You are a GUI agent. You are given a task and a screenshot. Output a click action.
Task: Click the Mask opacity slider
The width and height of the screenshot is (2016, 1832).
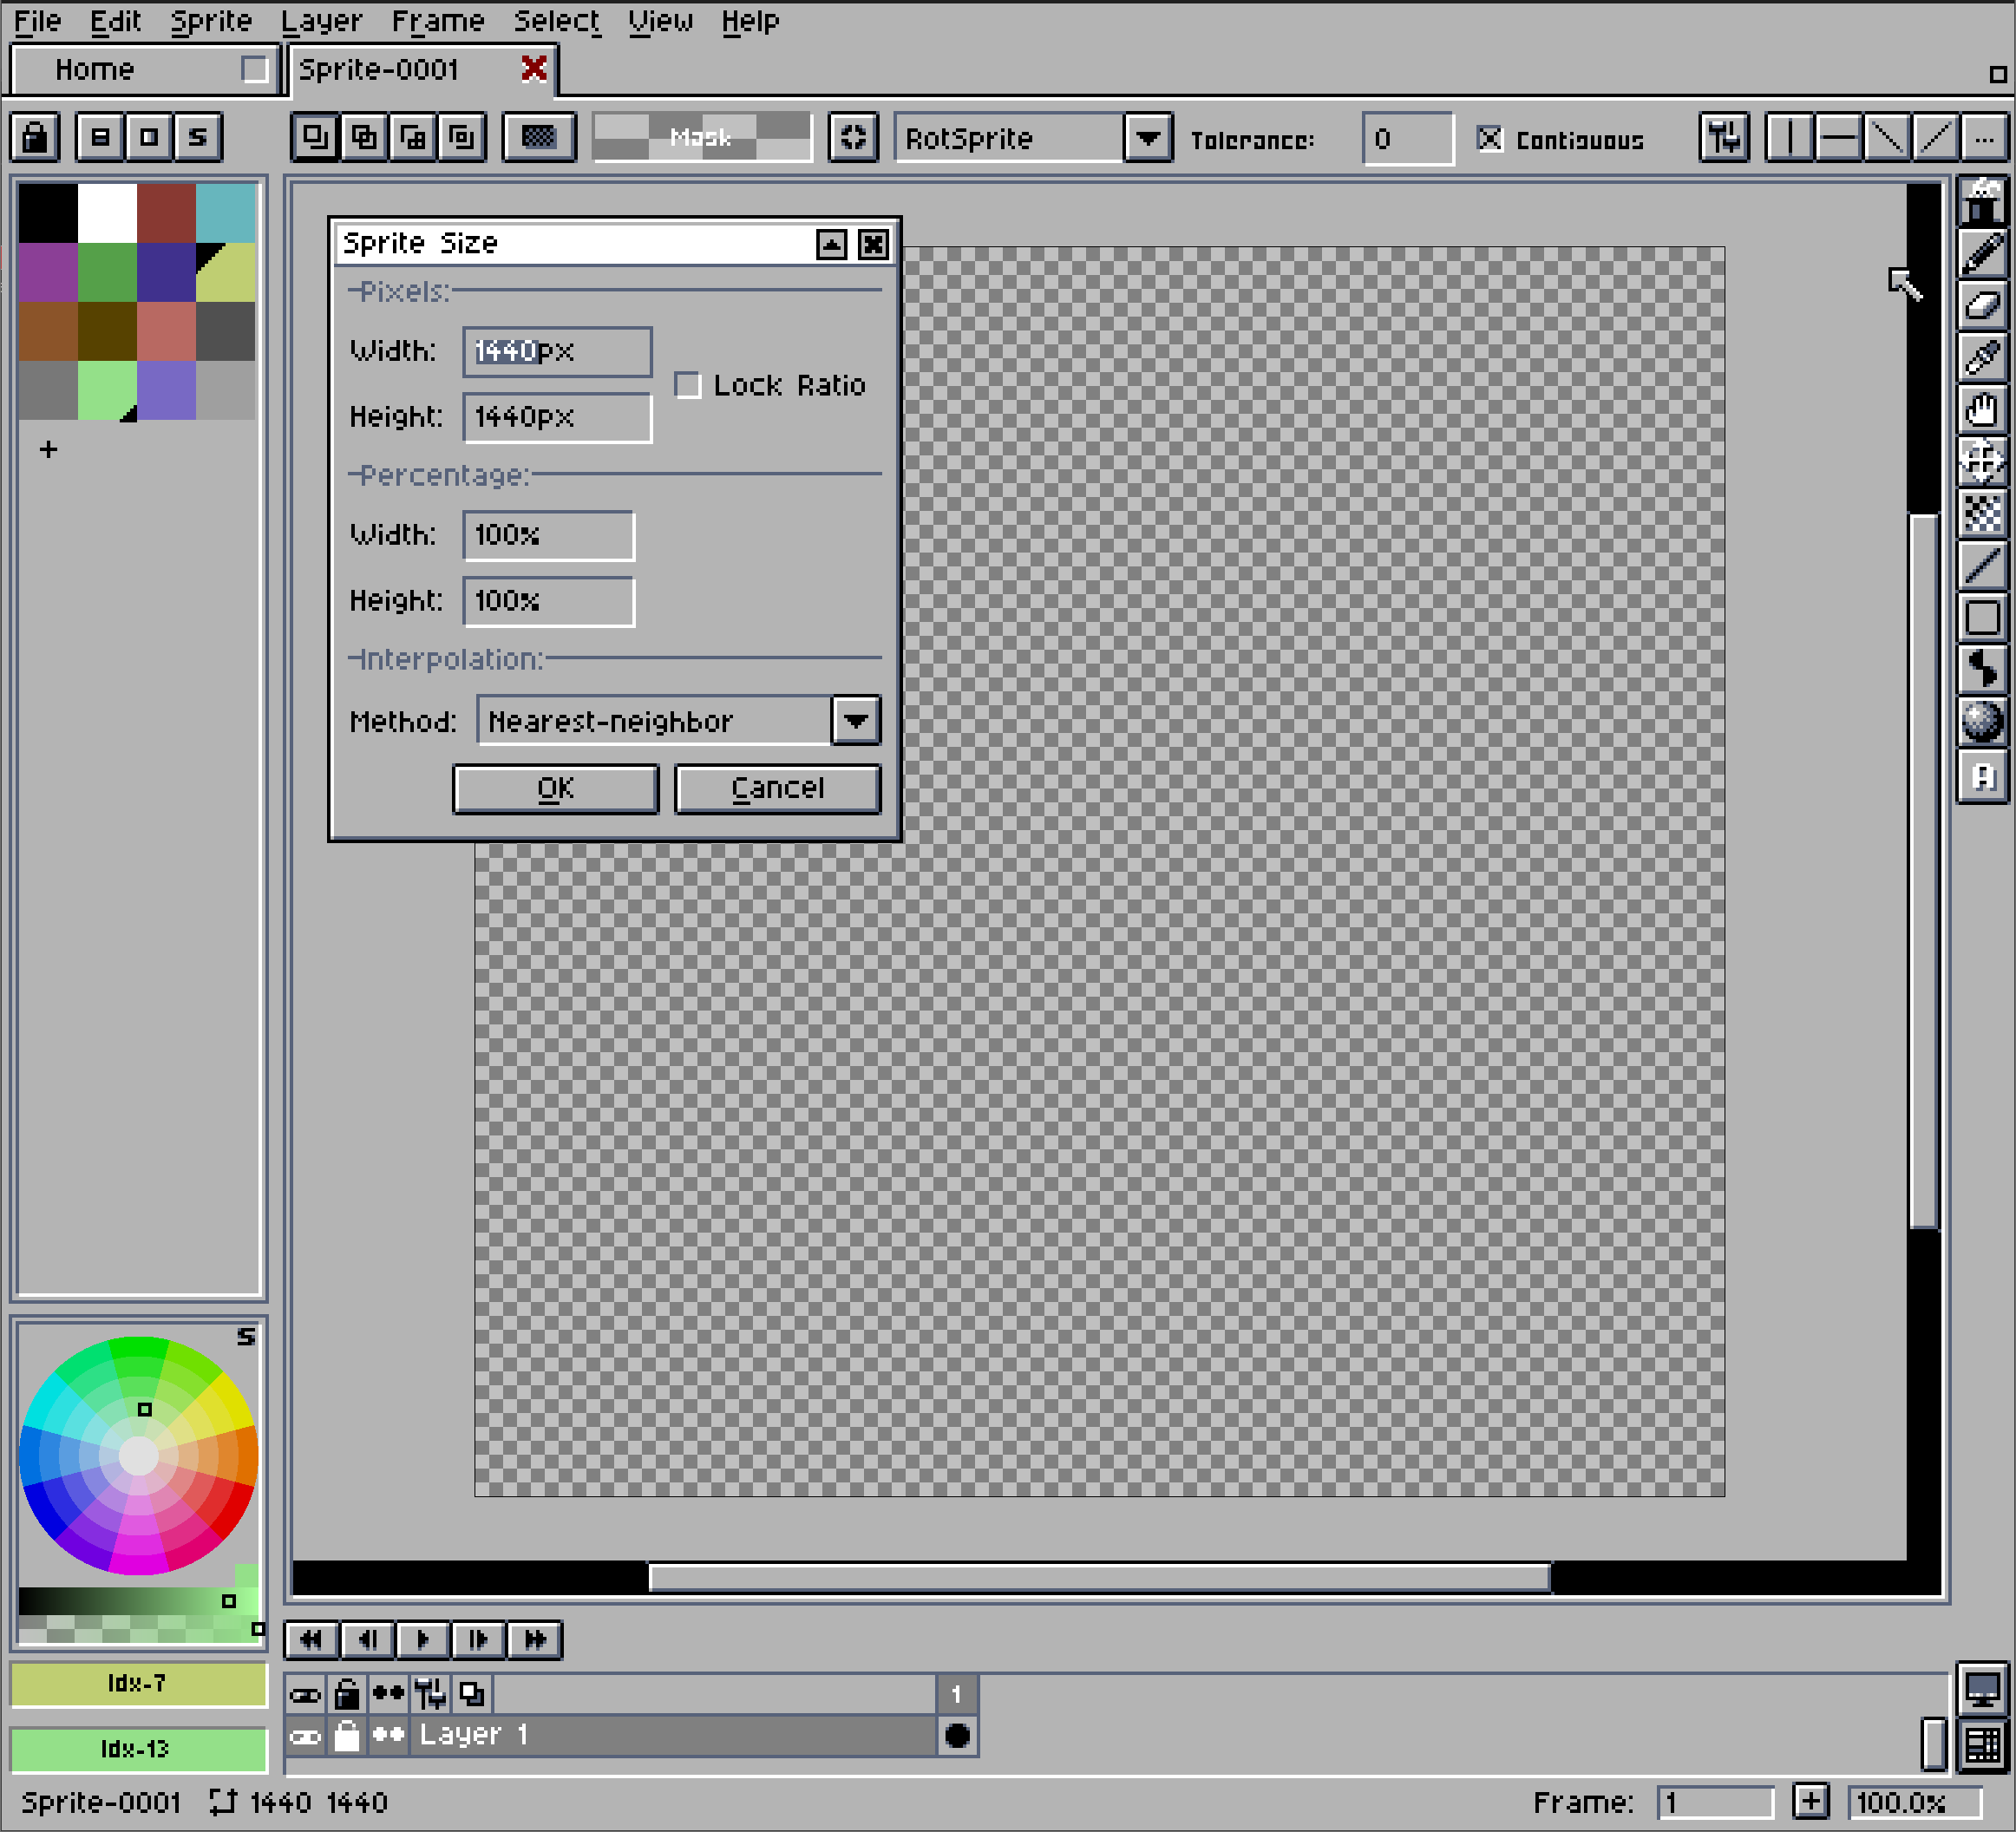tap(702, 138)
